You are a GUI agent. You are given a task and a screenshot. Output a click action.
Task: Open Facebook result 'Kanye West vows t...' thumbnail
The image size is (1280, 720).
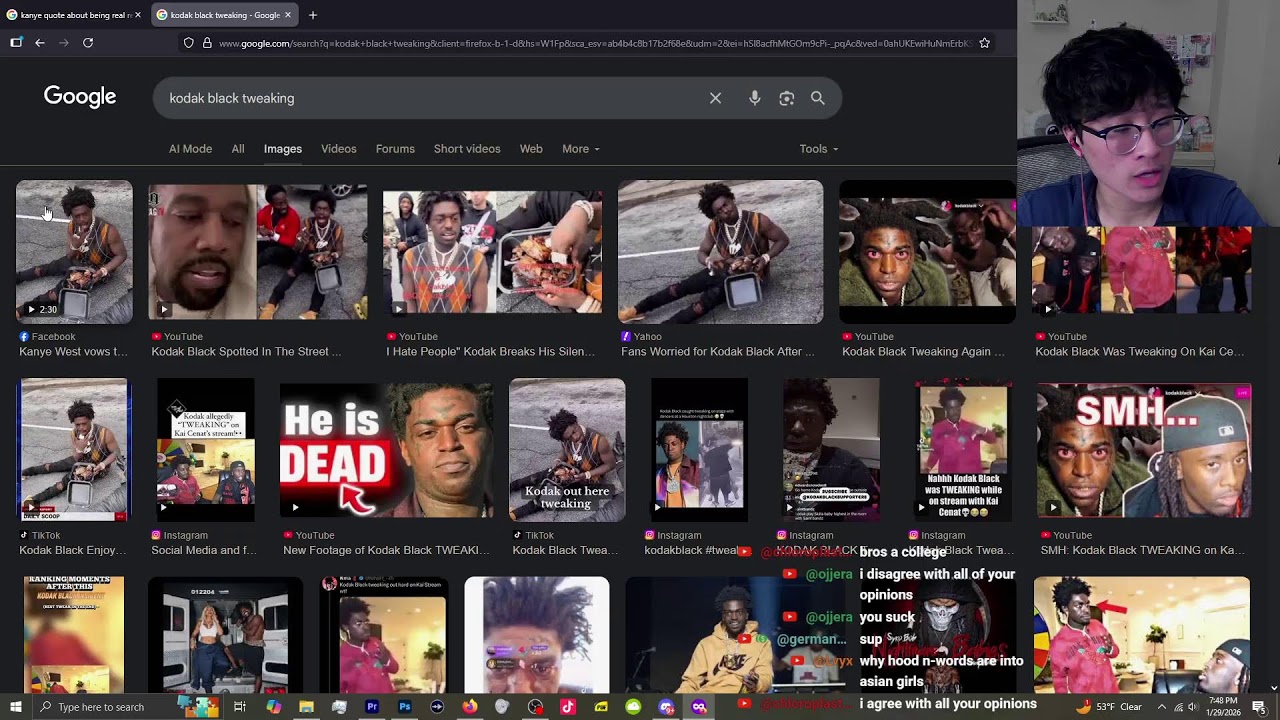click(x=74, y=252)
